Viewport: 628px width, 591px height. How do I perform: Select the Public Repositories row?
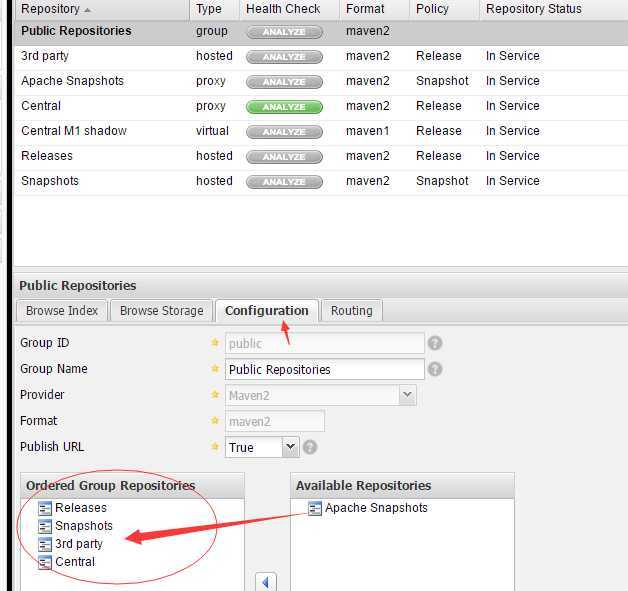(320, 32)
